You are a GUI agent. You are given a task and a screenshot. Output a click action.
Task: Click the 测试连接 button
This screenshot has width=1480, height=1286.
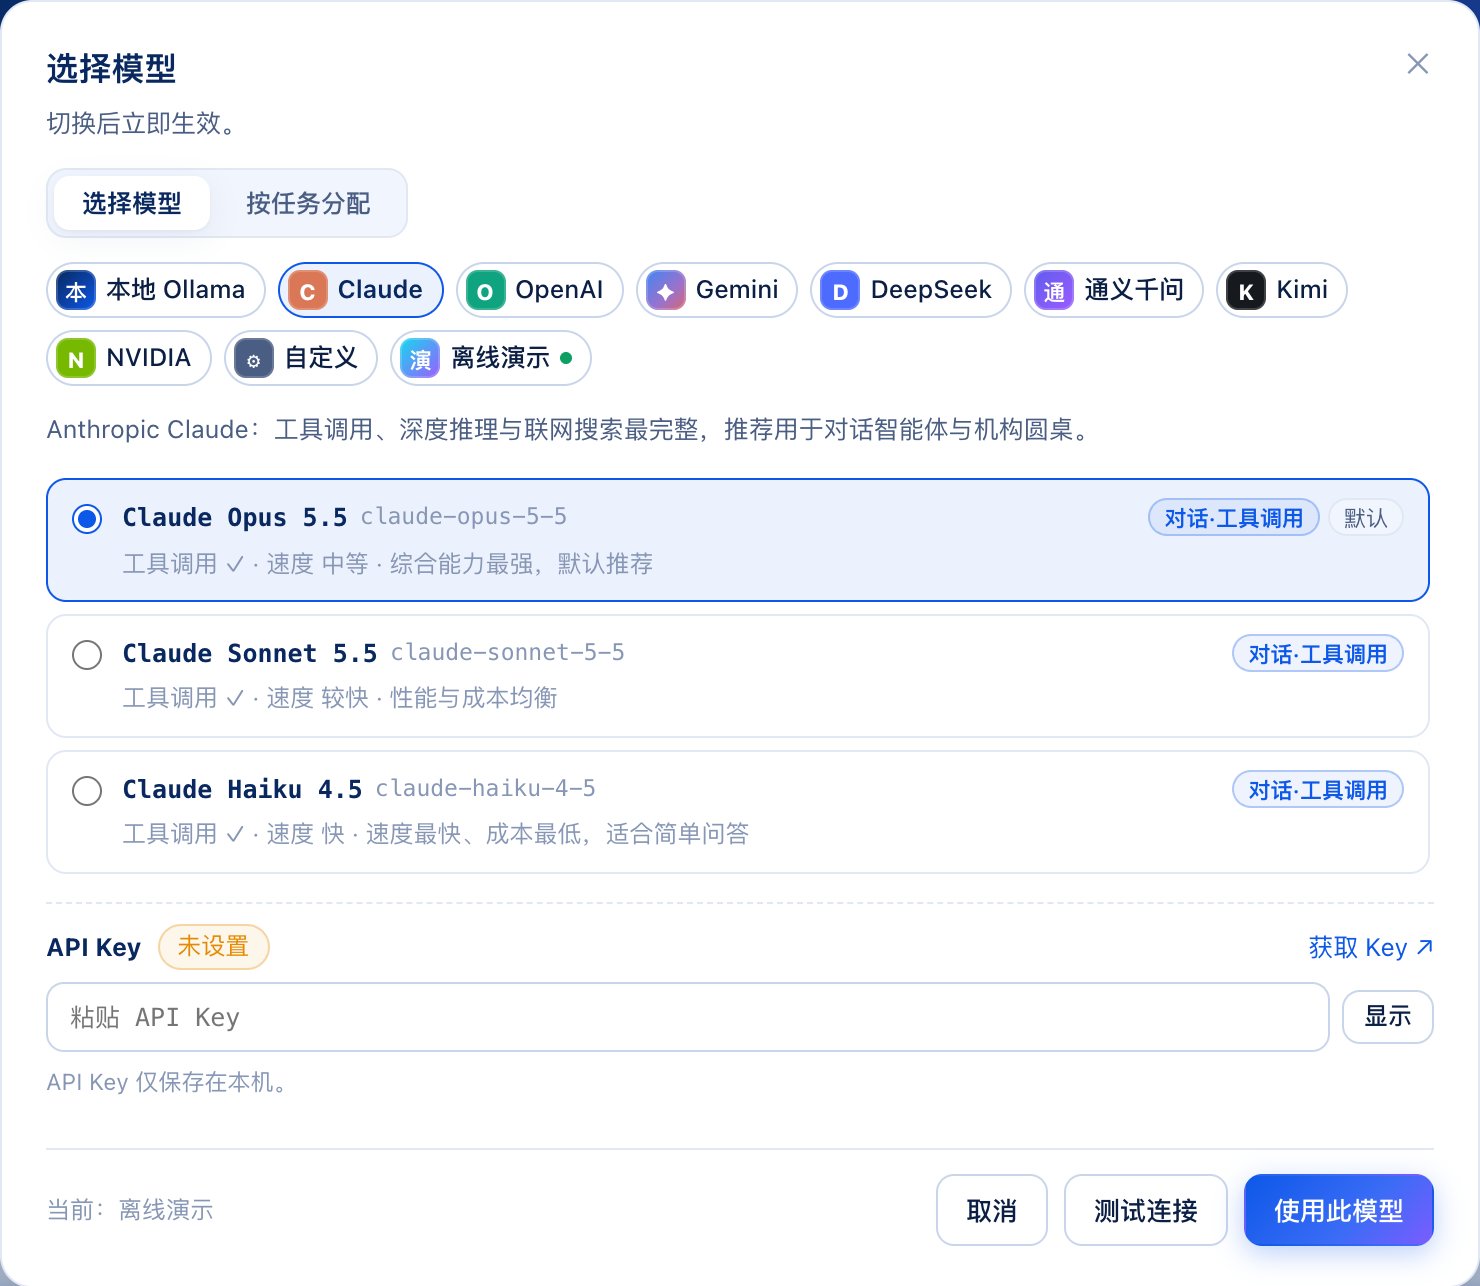point(1146,1210)
